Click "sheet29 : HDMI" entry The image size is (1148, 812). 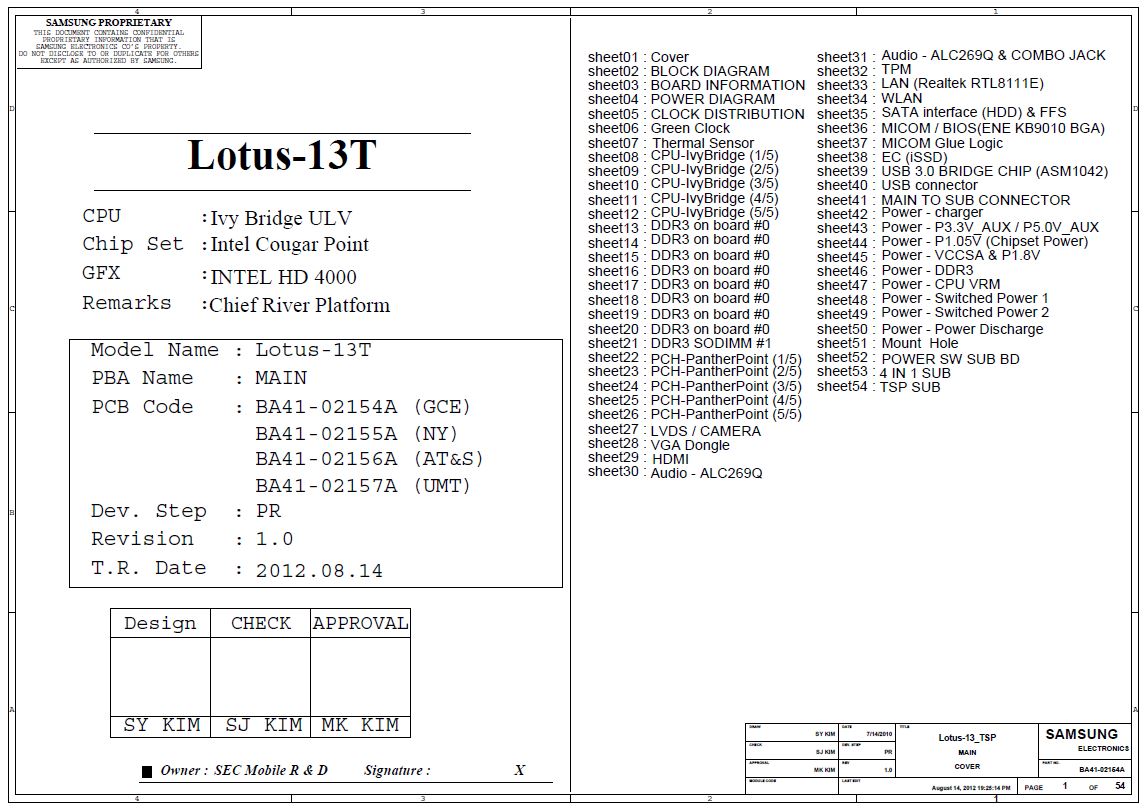pyautogui.click(x=638, y=458)
